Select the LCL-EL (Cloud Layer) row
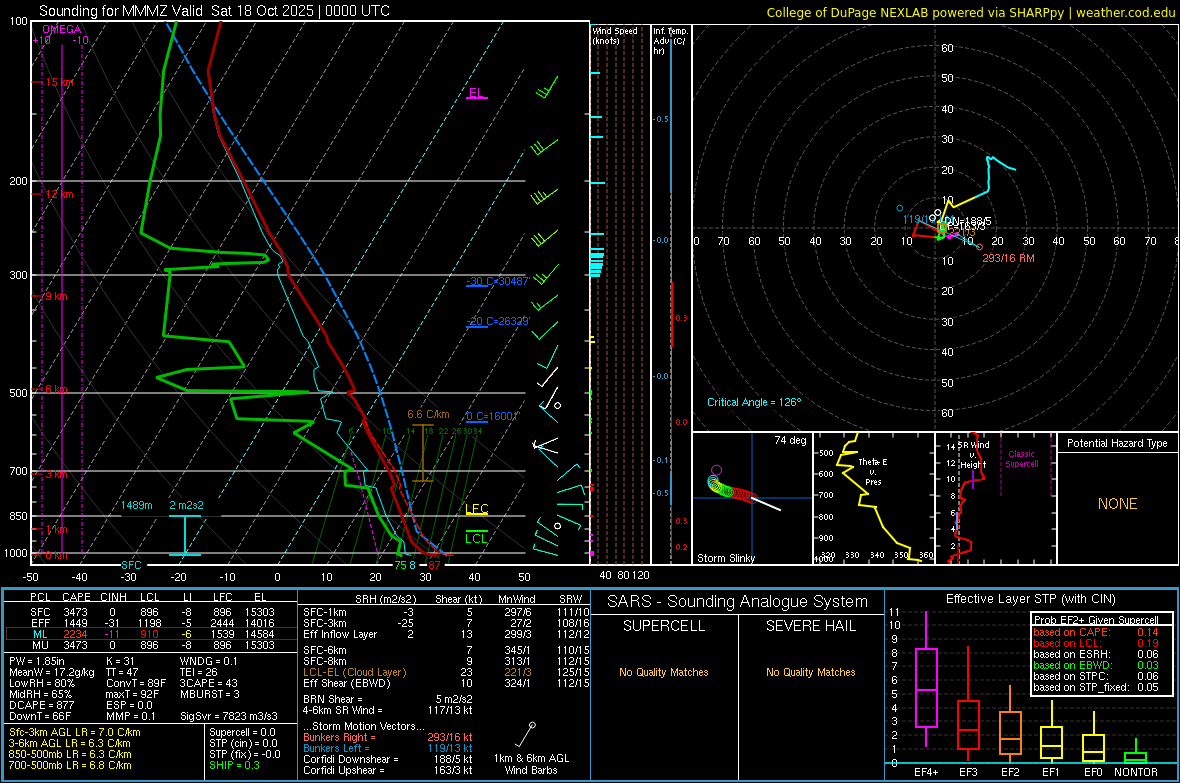The height and width of the screenshot is (783, 1180). [x=446, y=672]
